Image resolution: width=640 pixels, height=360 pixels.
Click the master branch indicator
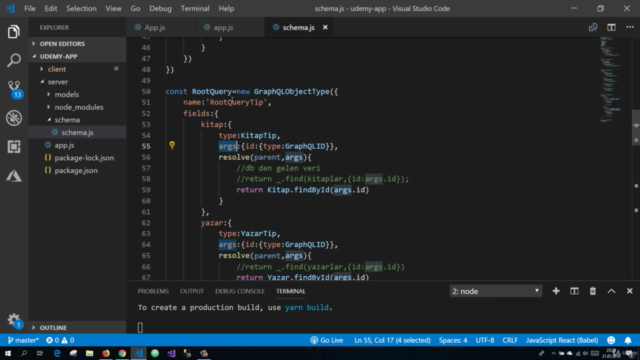pyautogui.click(x=23, y=340)
